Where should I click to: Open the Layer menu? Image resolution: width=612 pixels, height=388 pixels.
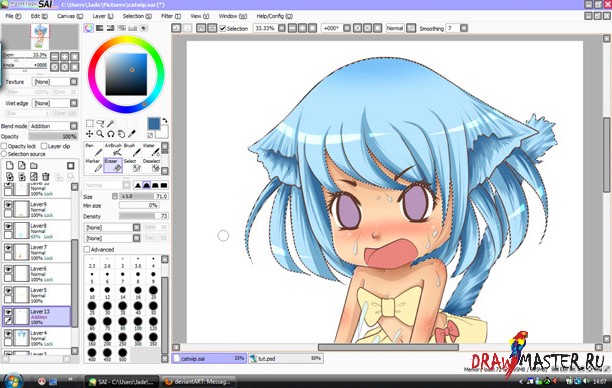103,16
